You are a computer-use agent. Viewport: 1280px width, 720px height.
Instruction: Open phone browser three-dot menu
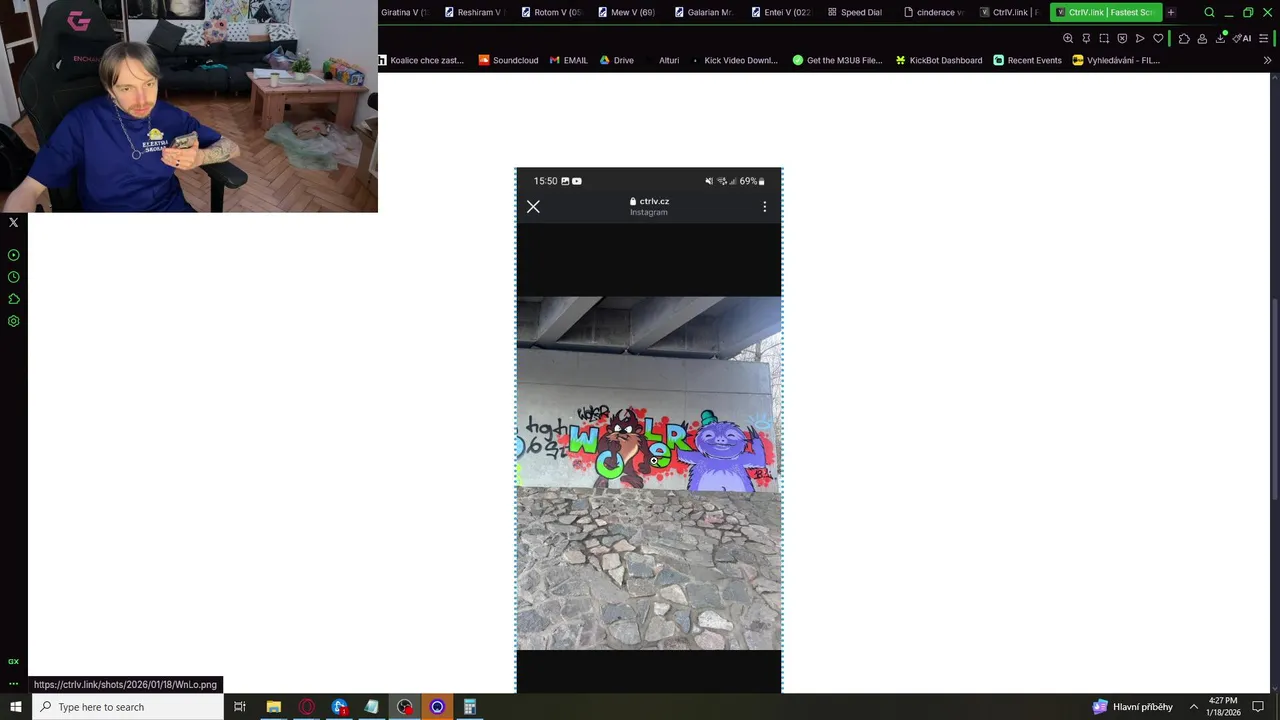pyautogui.click(x=764, y=206)
